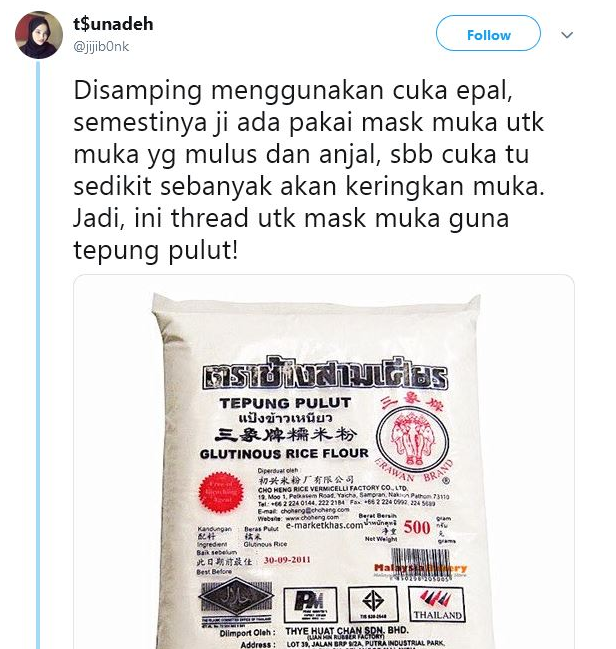Click the large Thai brand name banner
Screen dimensions: 616x649
(325, 375)
